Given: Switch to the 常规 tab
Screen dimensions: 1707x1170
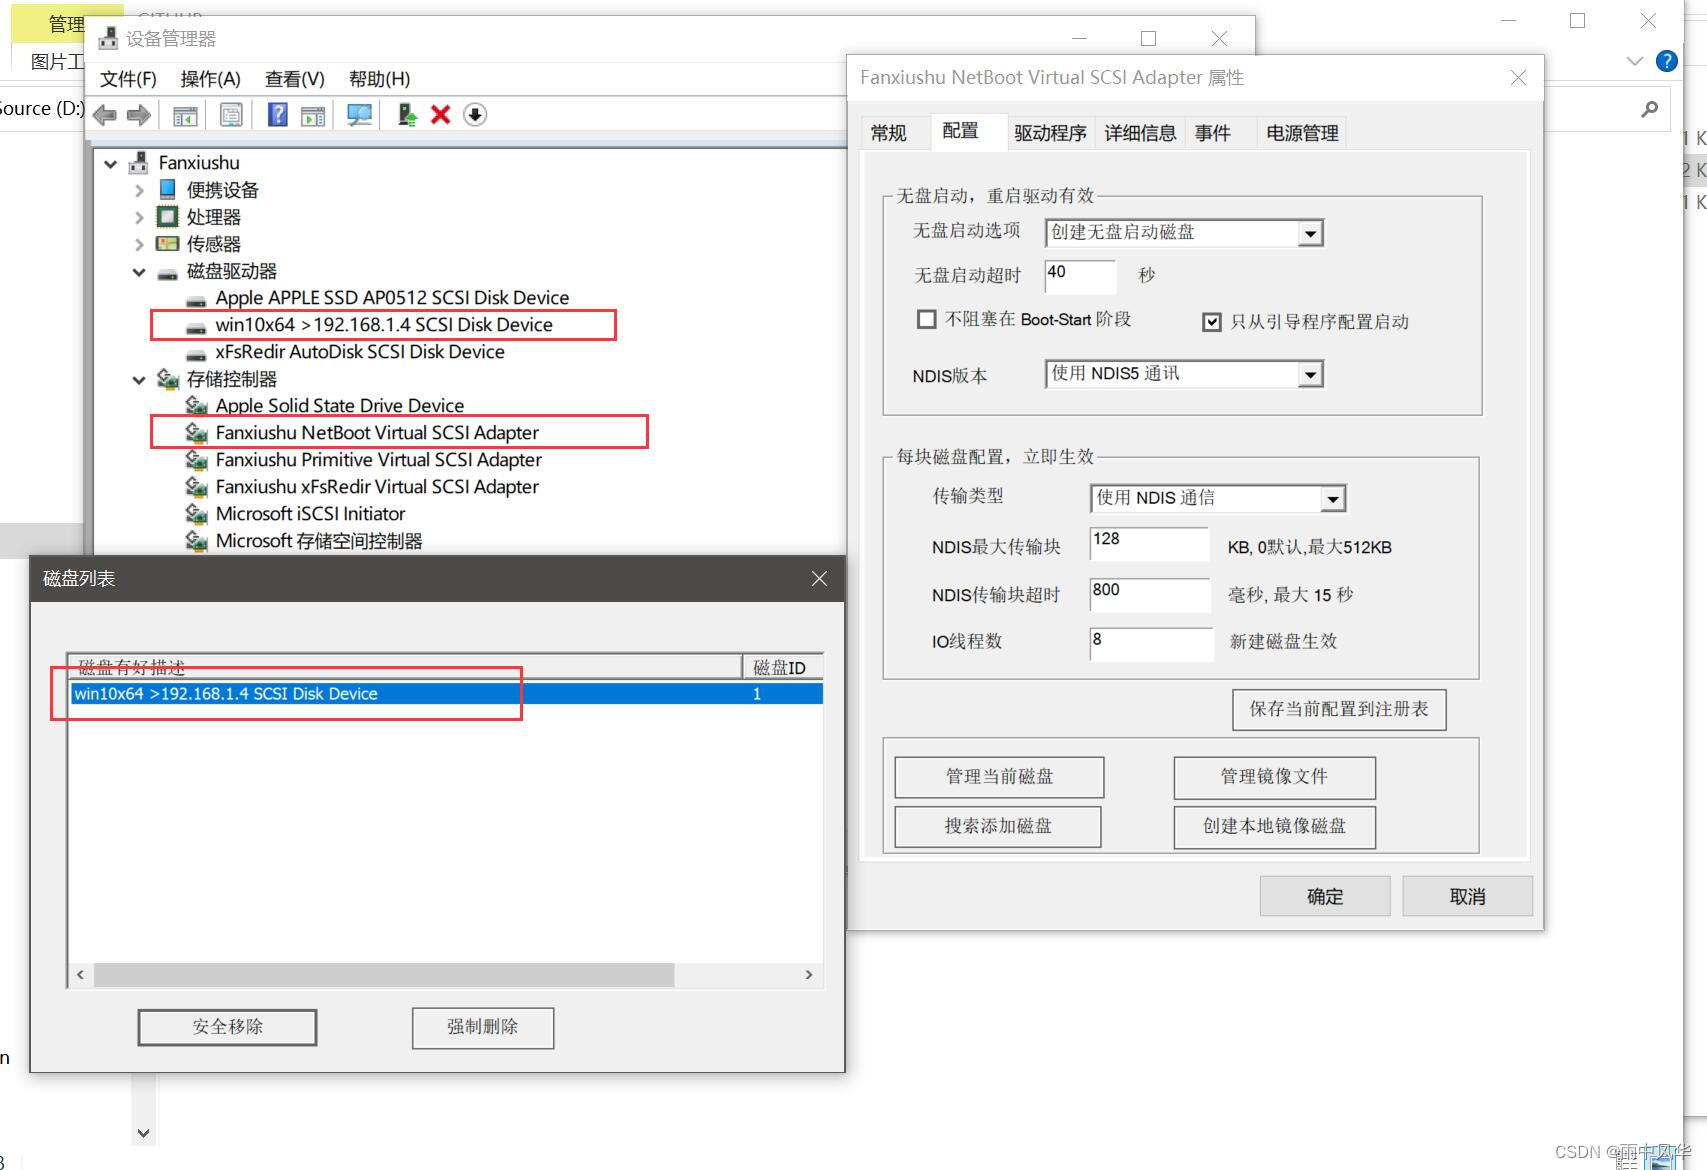Looking at the screenshot, I should point(888,133).
